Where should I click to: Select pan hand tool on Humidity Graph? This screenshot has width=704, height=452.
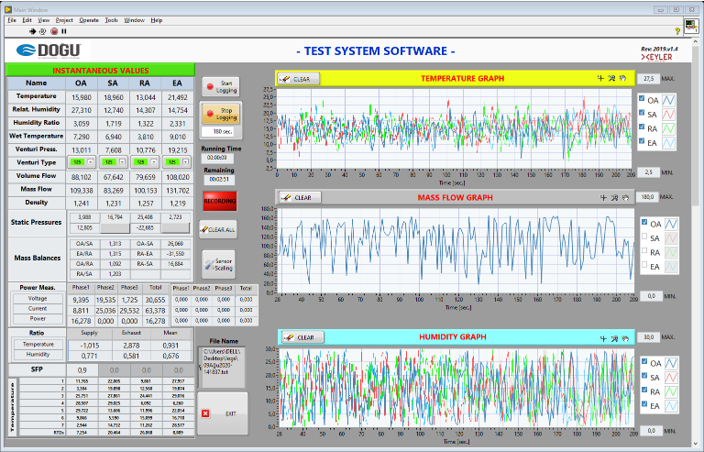tap(625, 338)
